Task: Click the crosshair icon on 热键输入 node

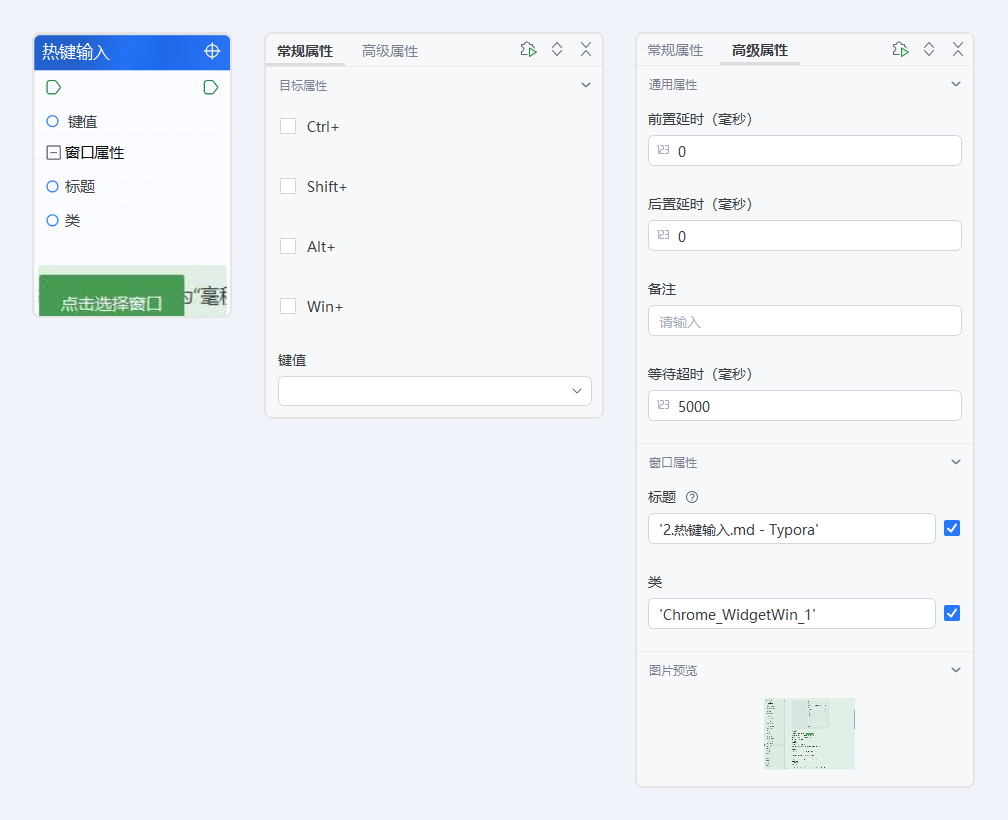Action: [x=212, y=51]
